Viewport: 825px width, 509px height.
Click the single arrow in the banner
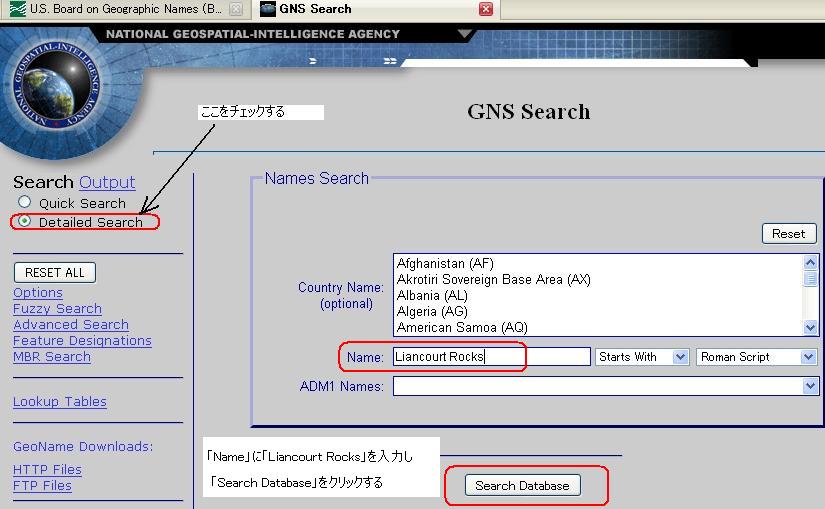313,61
